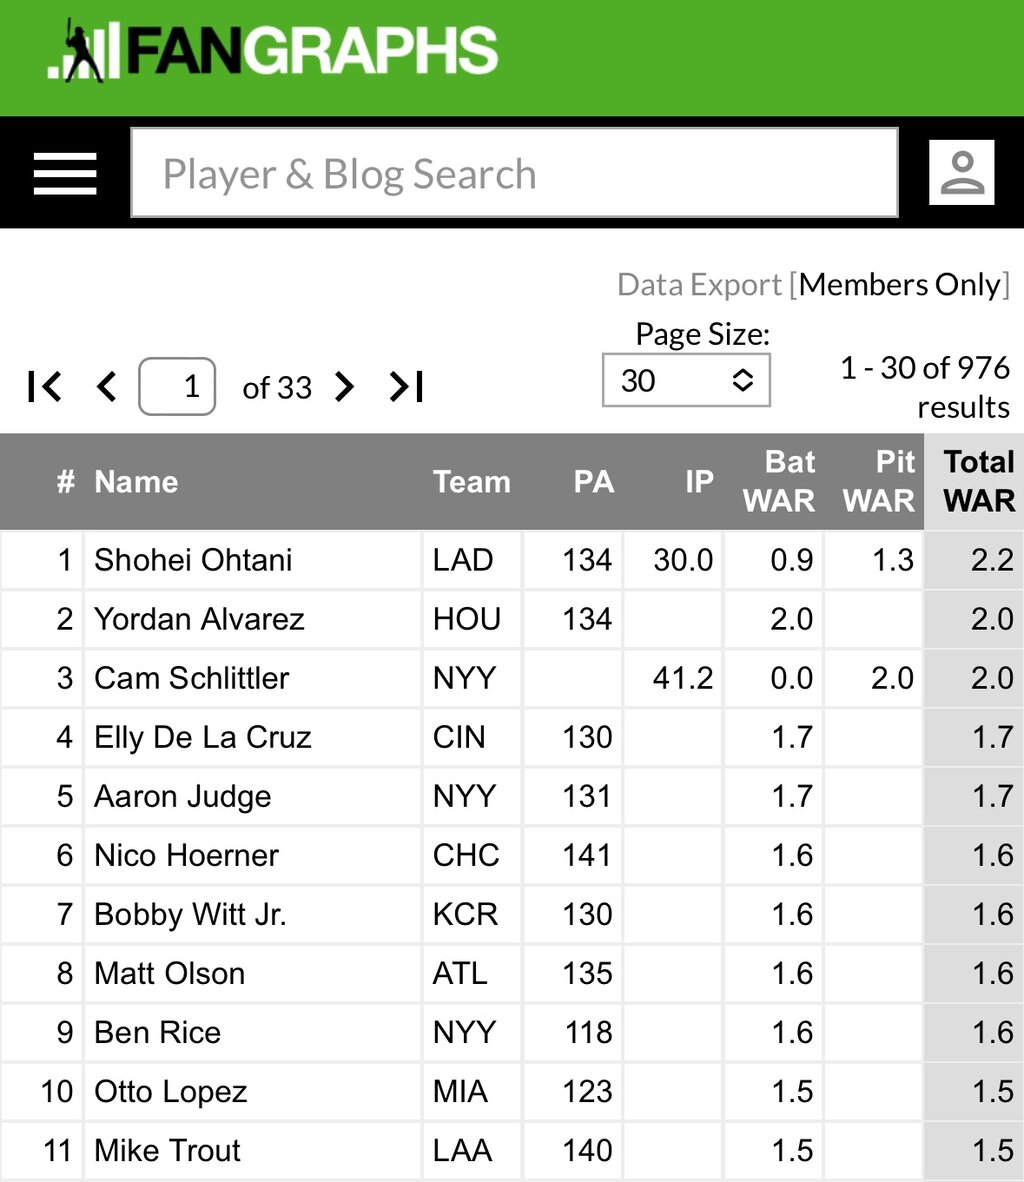Sort the table by Total WAR column

(x=978, y=481)
